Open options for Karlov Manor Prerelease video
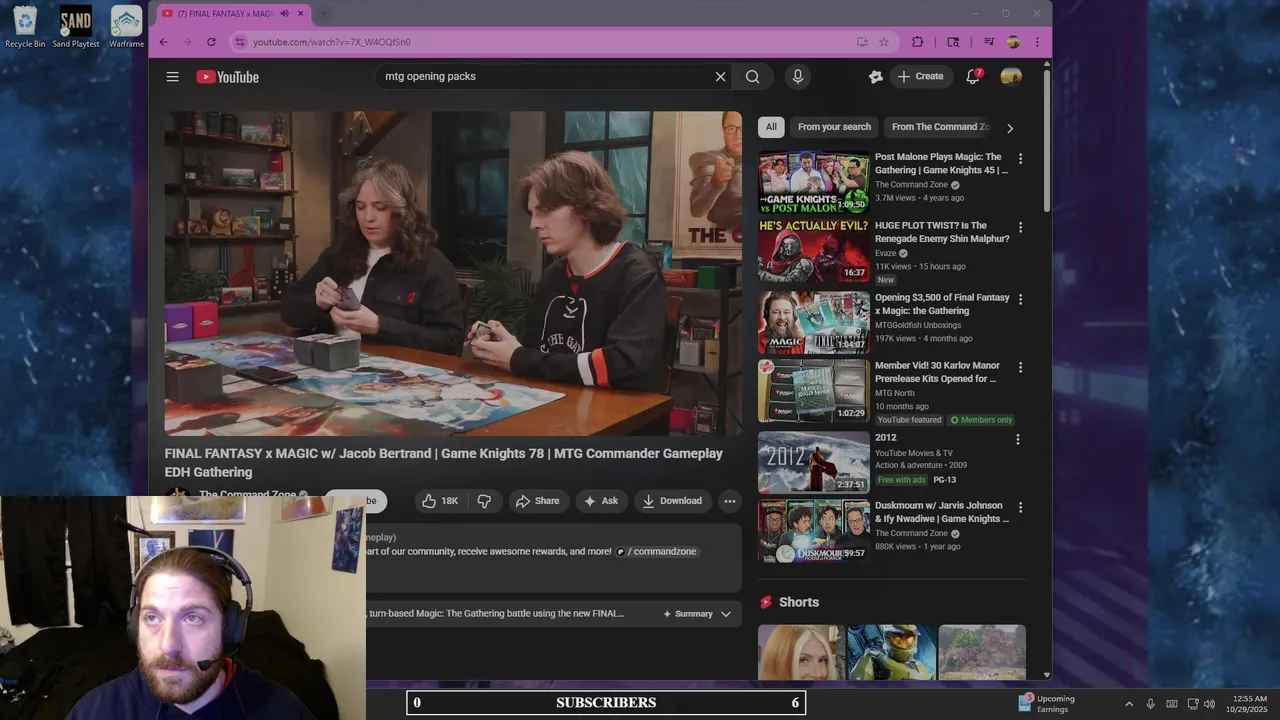This screenshot has height=720, width=1280. 1020,367
